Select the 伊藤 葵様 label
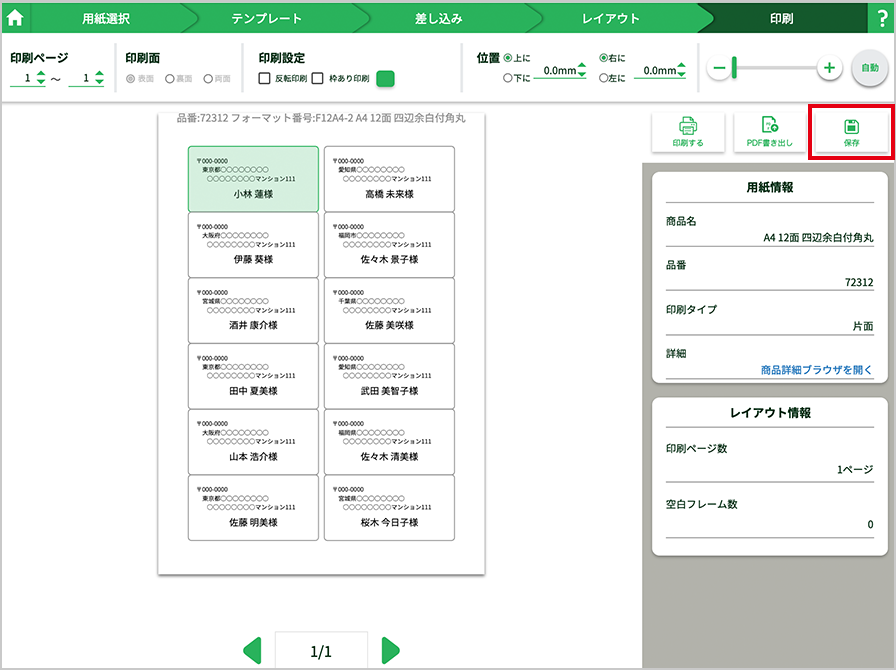 (x=253, y=245)
